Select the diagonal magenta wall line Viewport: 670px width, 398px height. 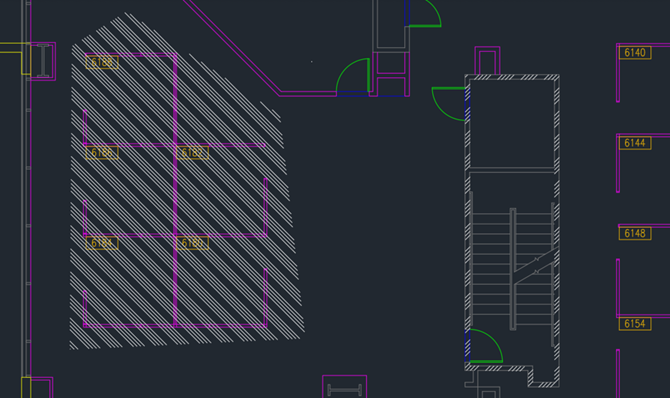tap(232, 47)
